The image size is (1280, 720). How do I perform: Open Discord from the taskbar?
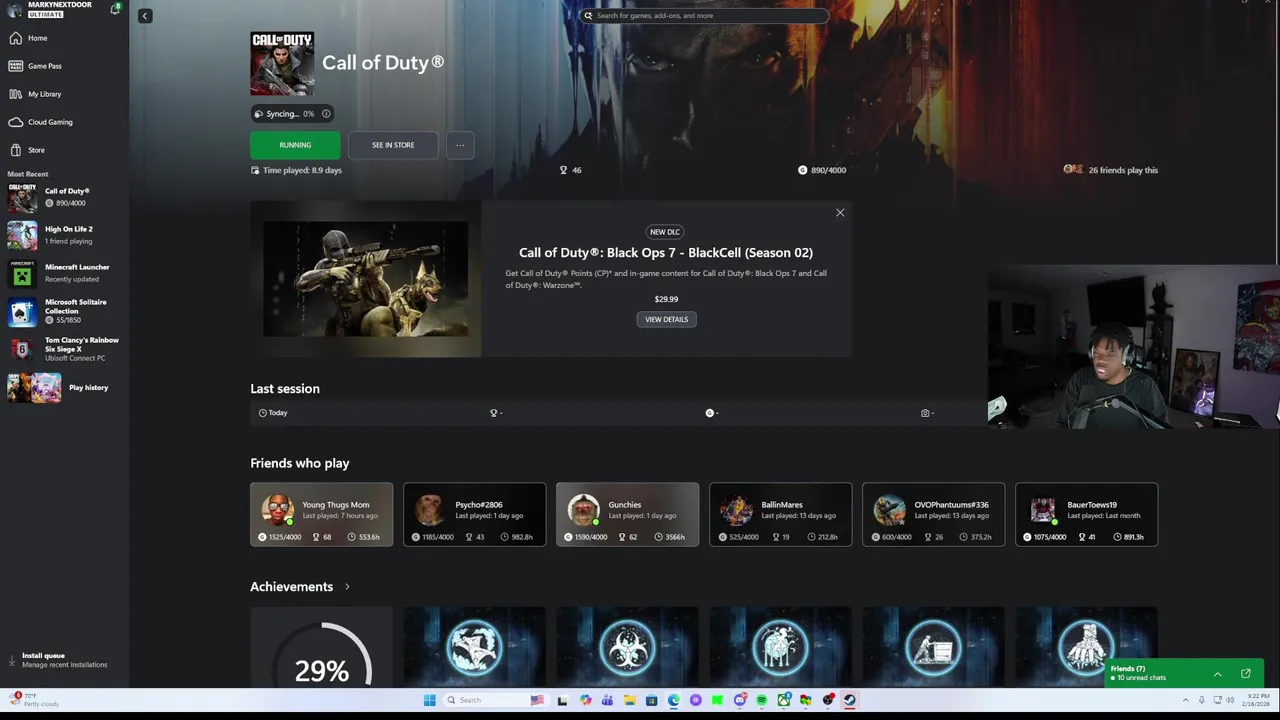coord(740,700)
